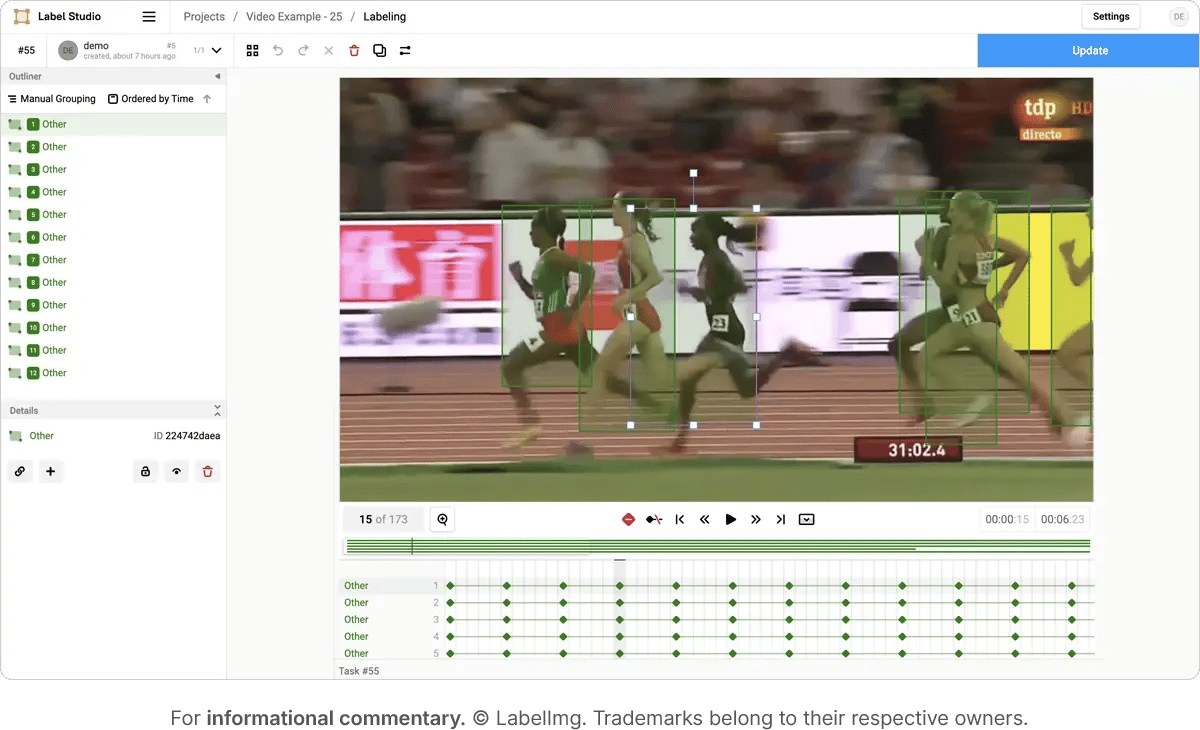Open the regions grid view
Image resolution: width=1200 pixels, height=730 pixels.
click(252, 50)
